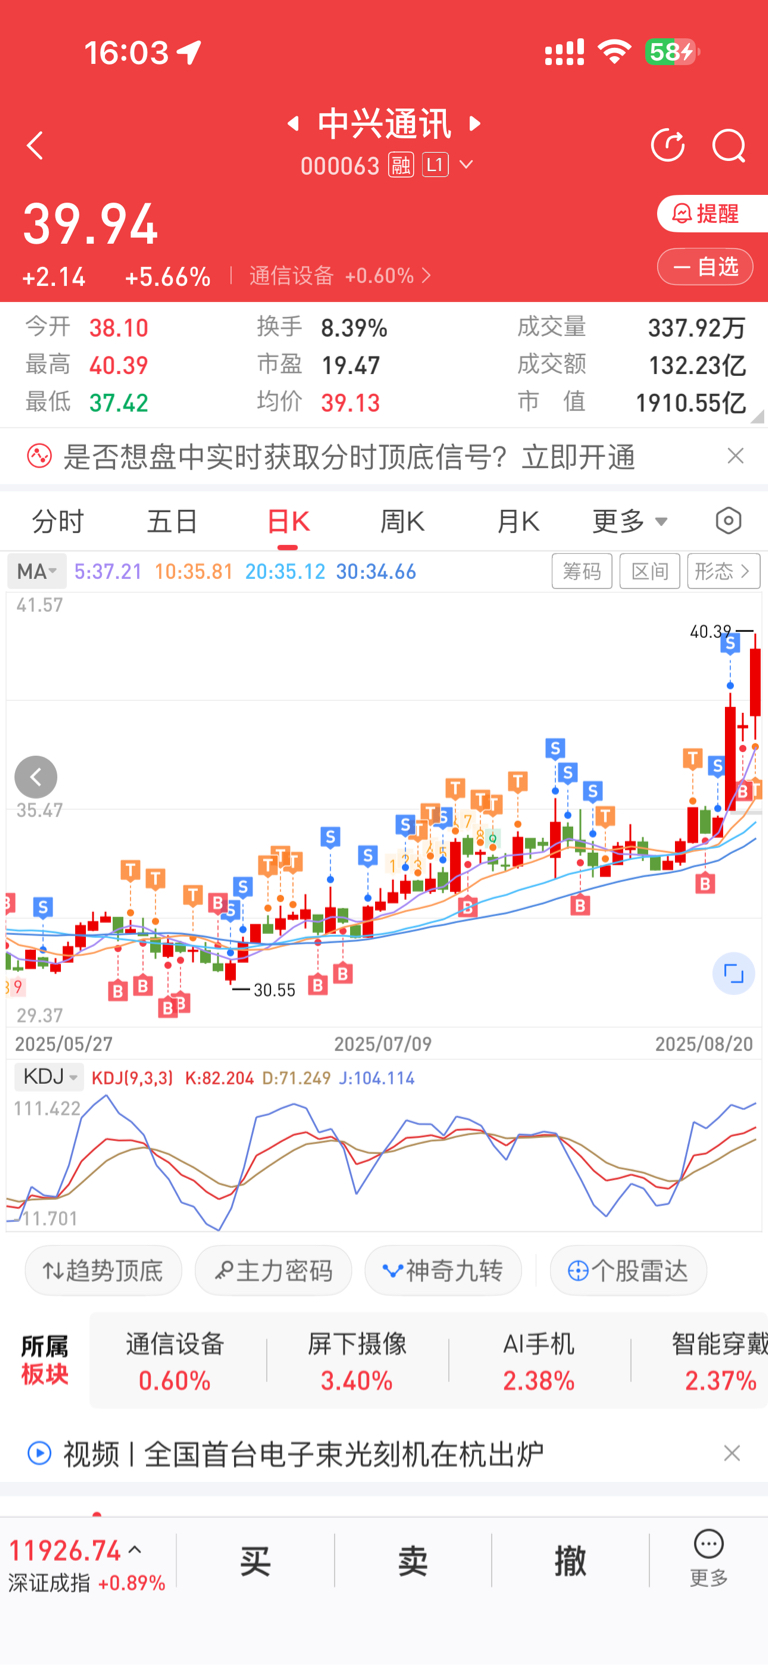The width and height of the screenshot is (768, 1665).
Task: Open 个股雷达 tool
Action: [x=628, y=1270]
